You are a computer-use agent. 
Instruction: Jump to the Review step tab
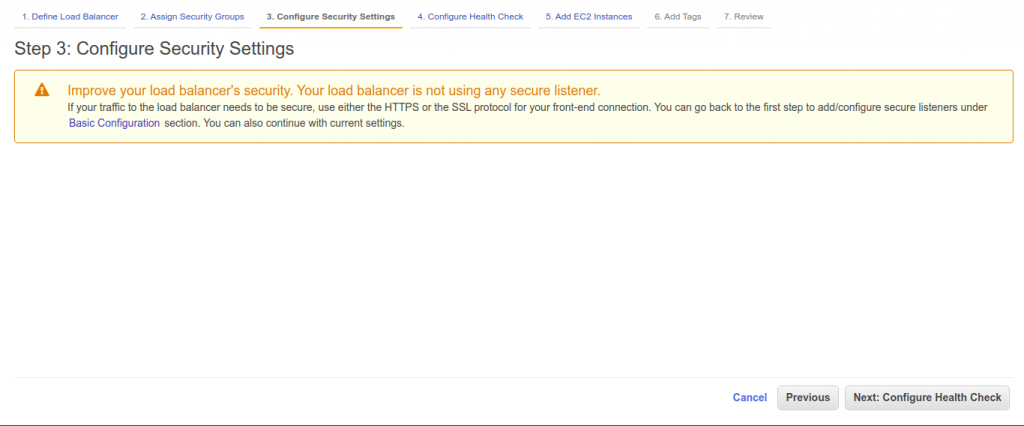[743, 17]
